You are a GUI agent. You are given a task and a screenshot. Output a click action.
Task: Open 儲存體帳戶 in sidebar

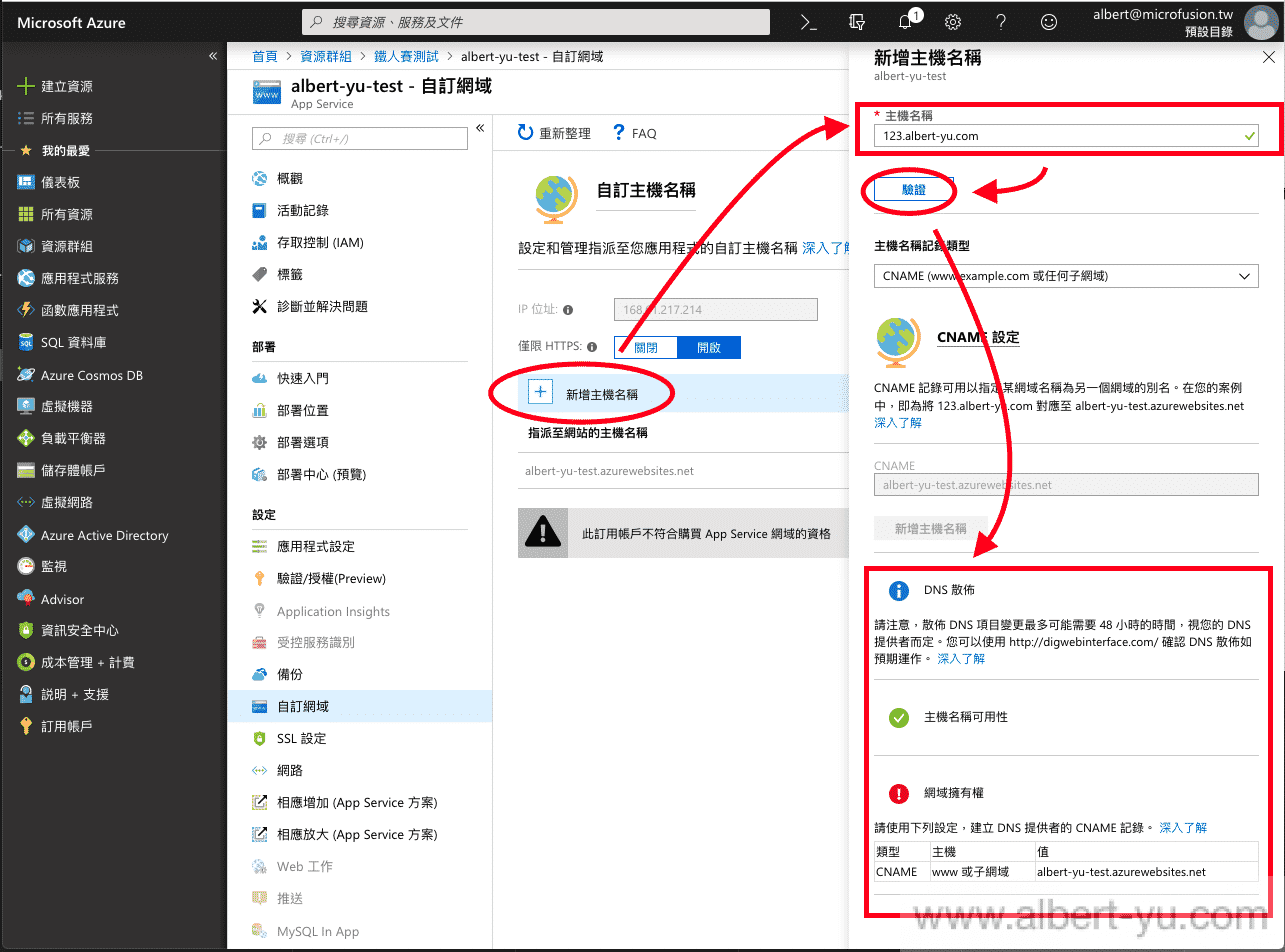[73, 470]
